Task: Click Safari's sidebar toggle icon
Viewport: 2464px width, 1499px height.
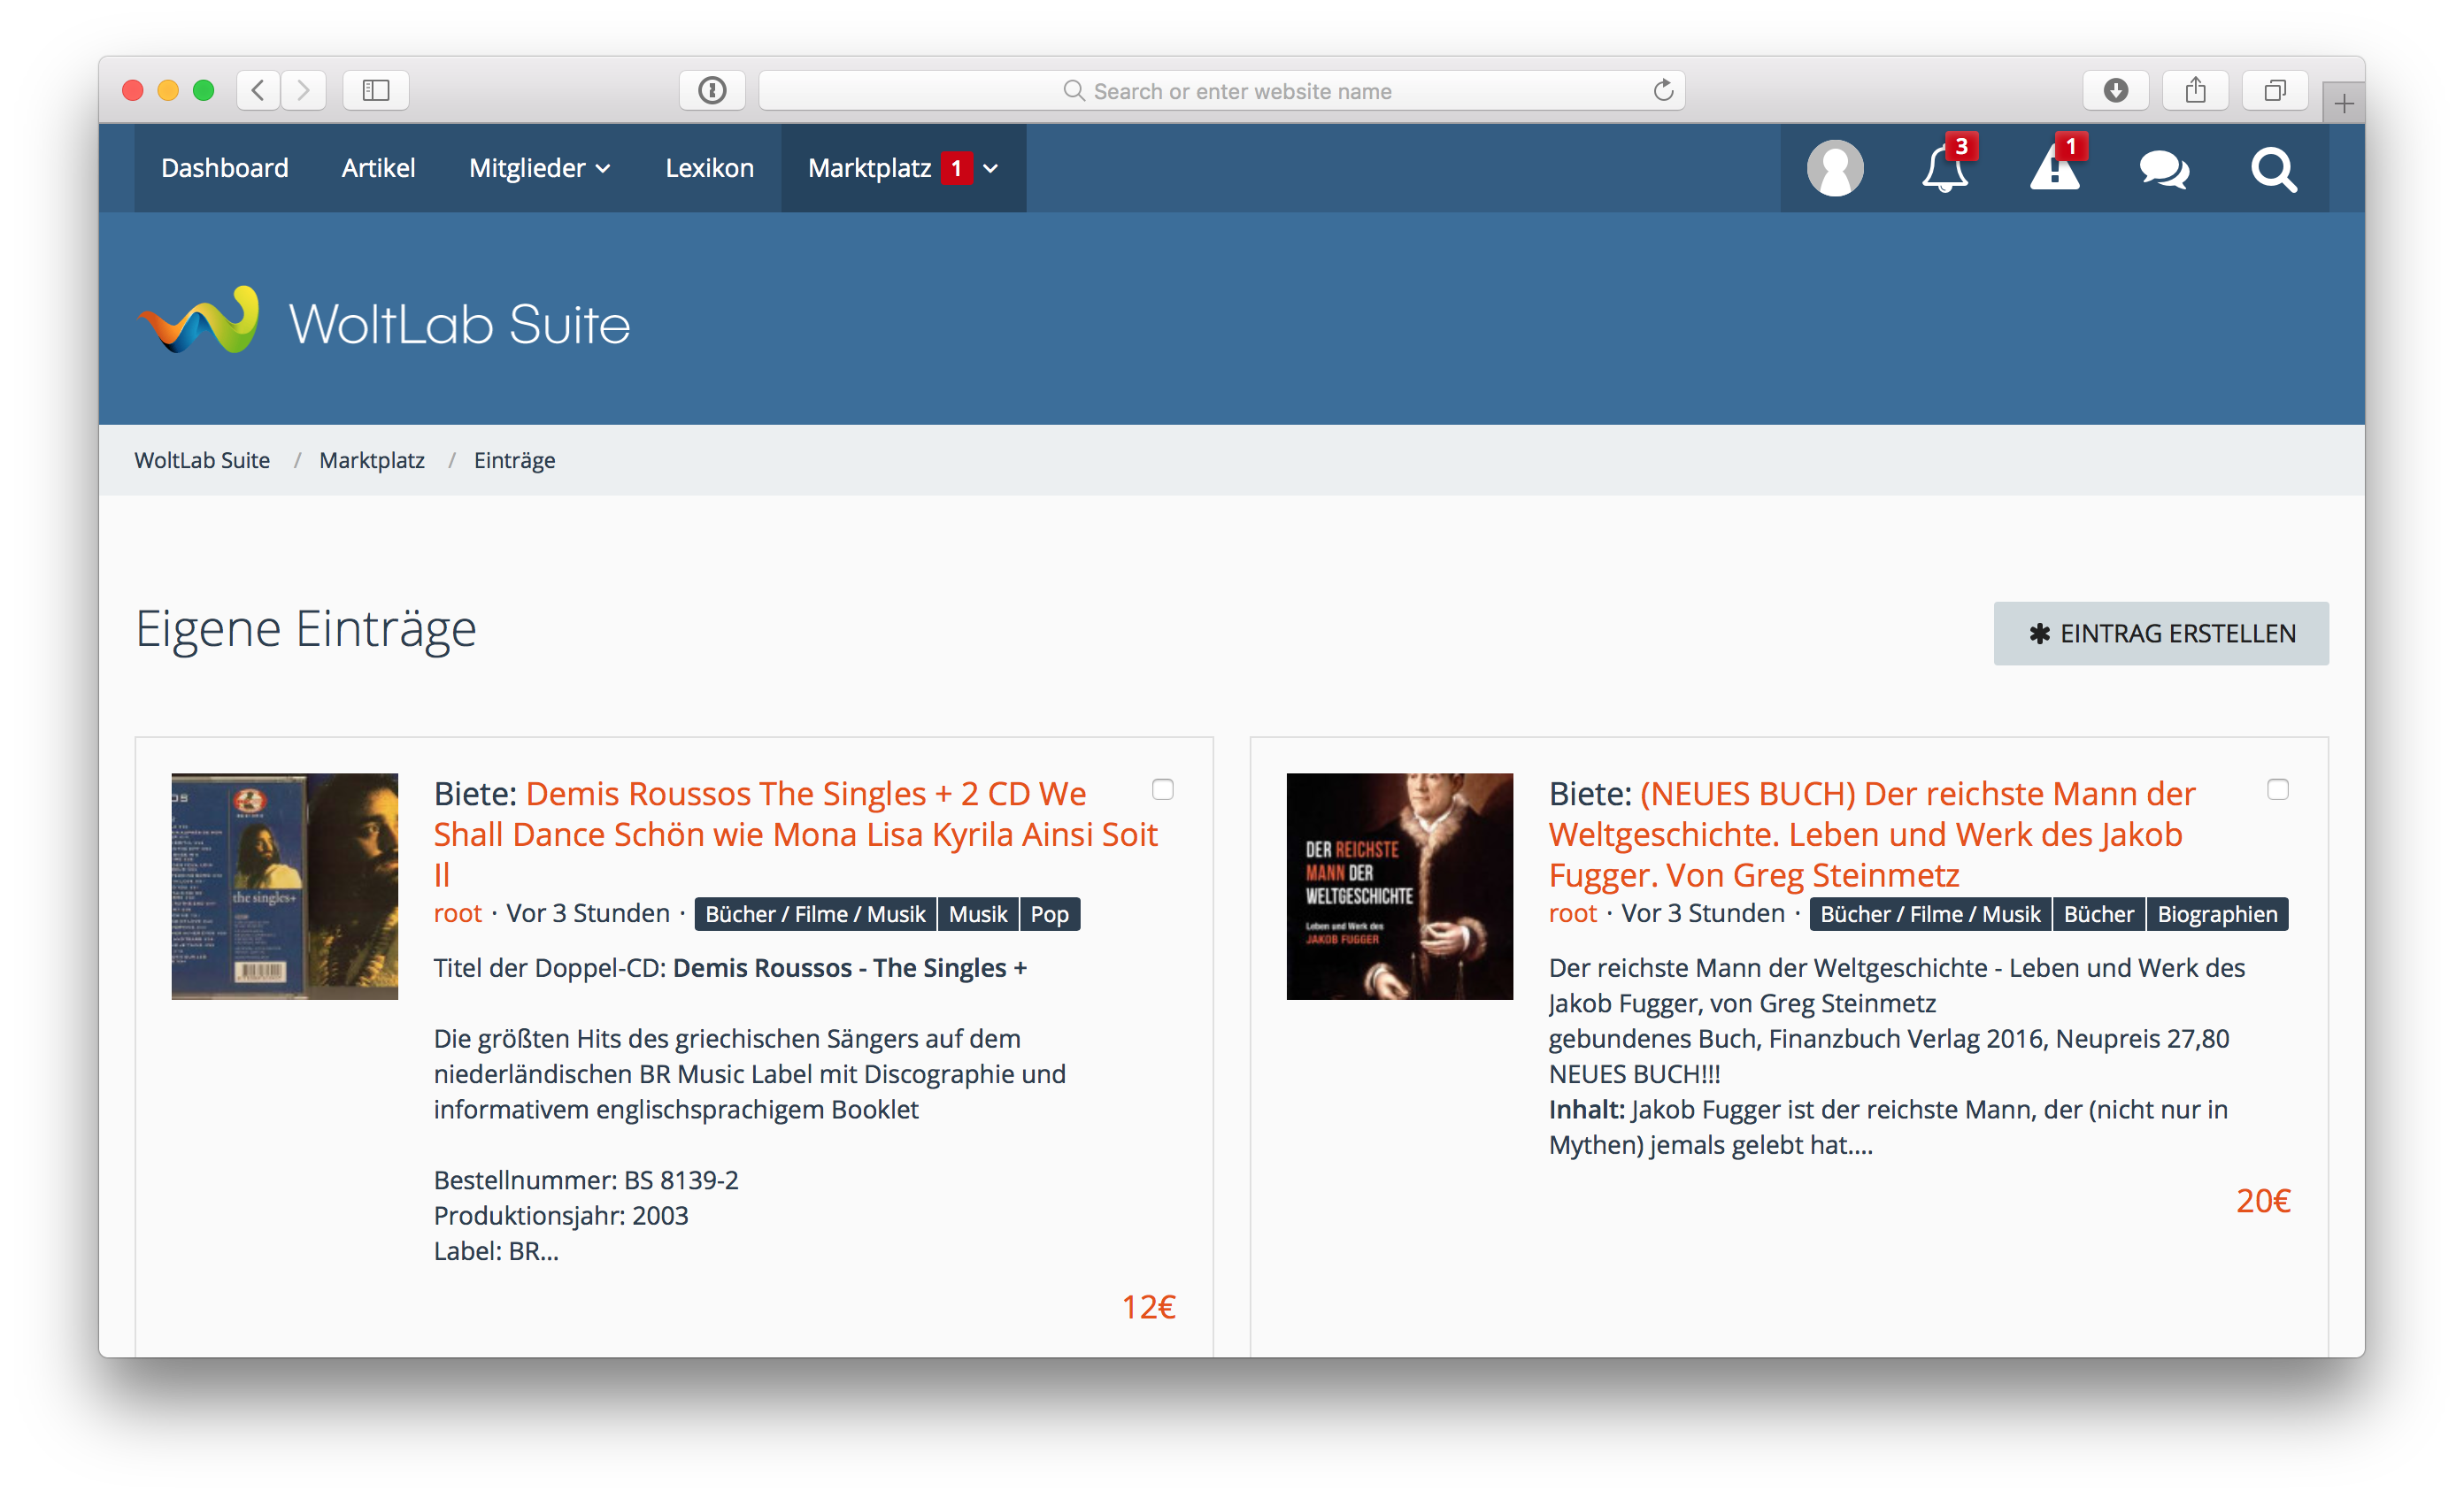Action: pyautogui.click(x=375, y=91)
